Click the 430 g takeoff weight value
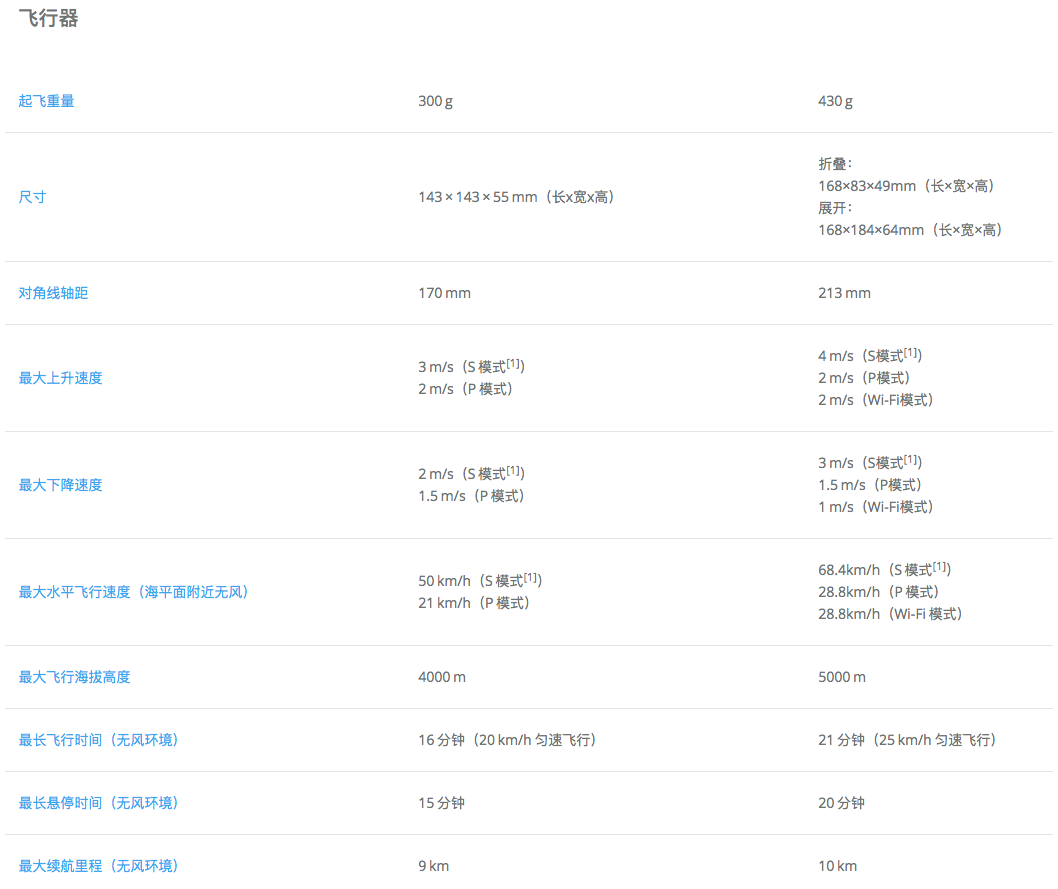 835,101
